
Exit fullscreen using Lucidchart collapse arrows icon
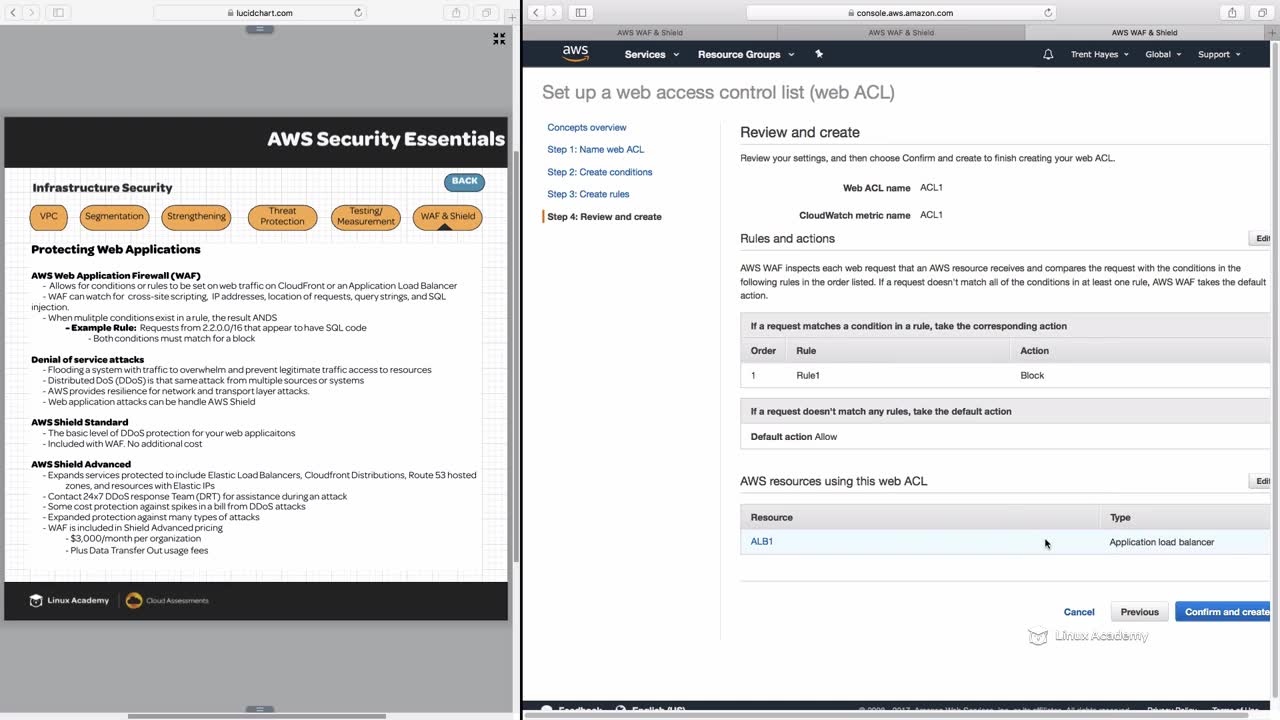point(499,39)
